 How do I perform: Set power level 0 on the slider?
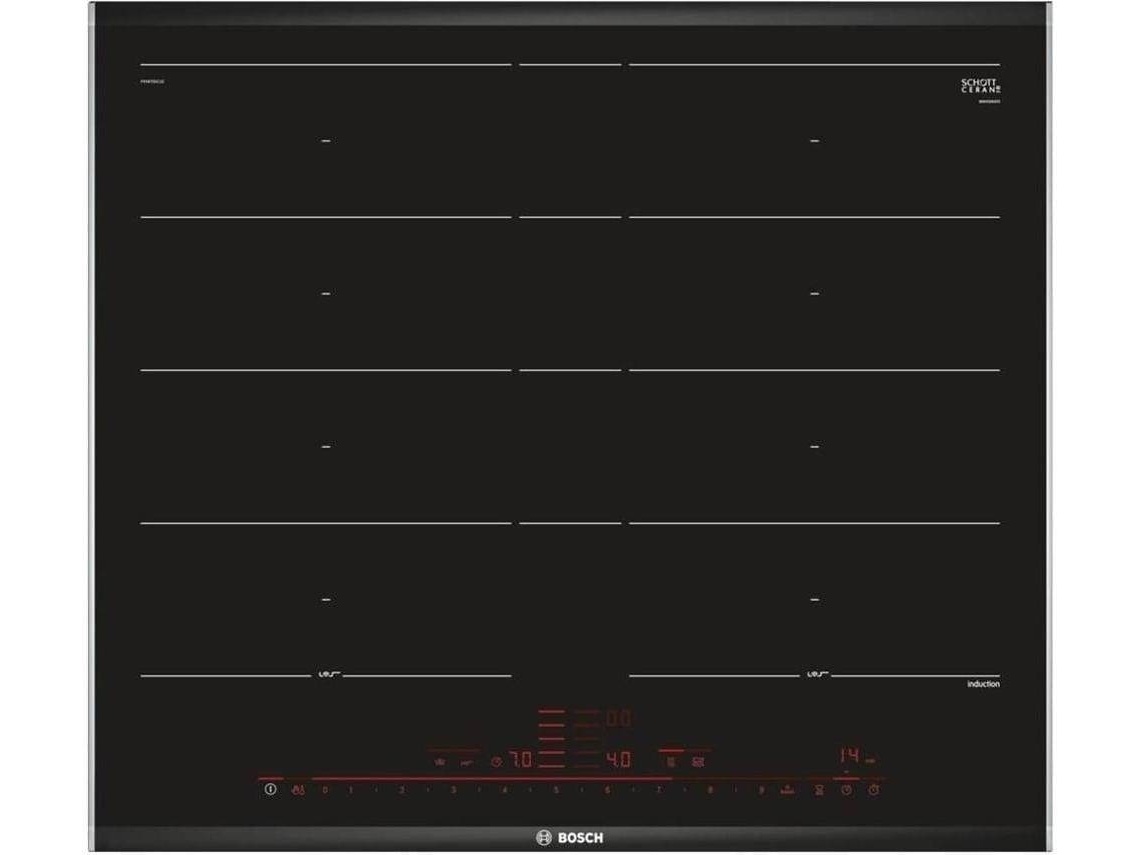325,790
